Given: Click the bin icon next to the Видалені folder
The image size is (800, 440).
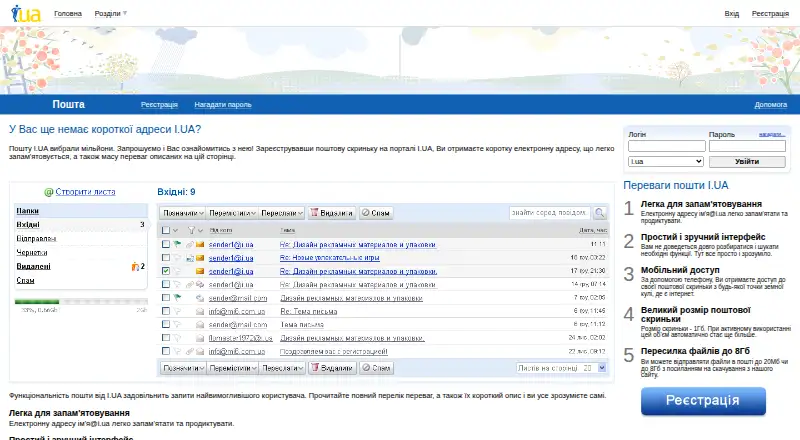Looking at the screenshot, I should click(135, 266).
